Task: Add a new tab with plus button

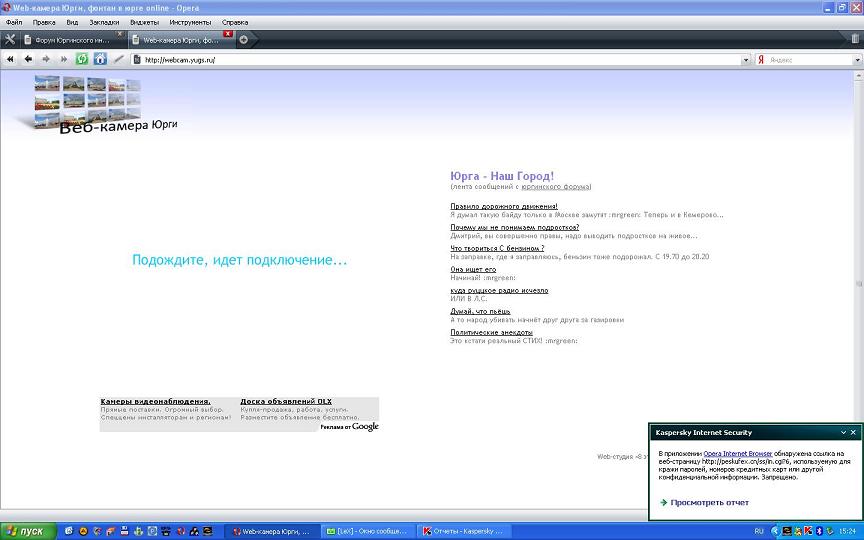Action: pyautogui.click(x=244, y=40)
